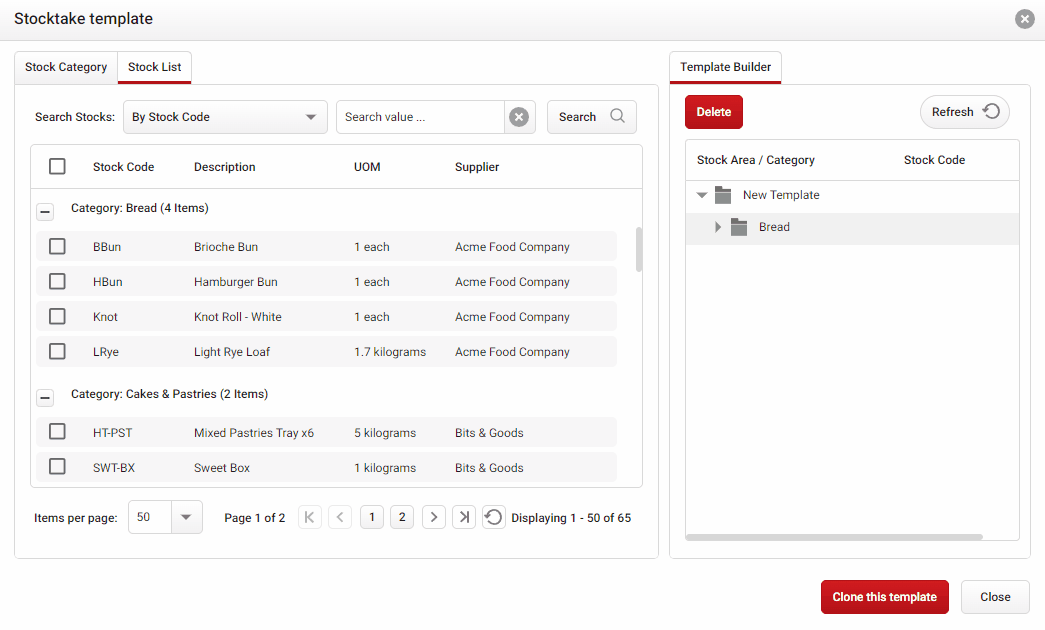Click the next page arrow icon
The height and width of the screenshot is (630, 1045).
pyautogui.click(x=433, y=517)
